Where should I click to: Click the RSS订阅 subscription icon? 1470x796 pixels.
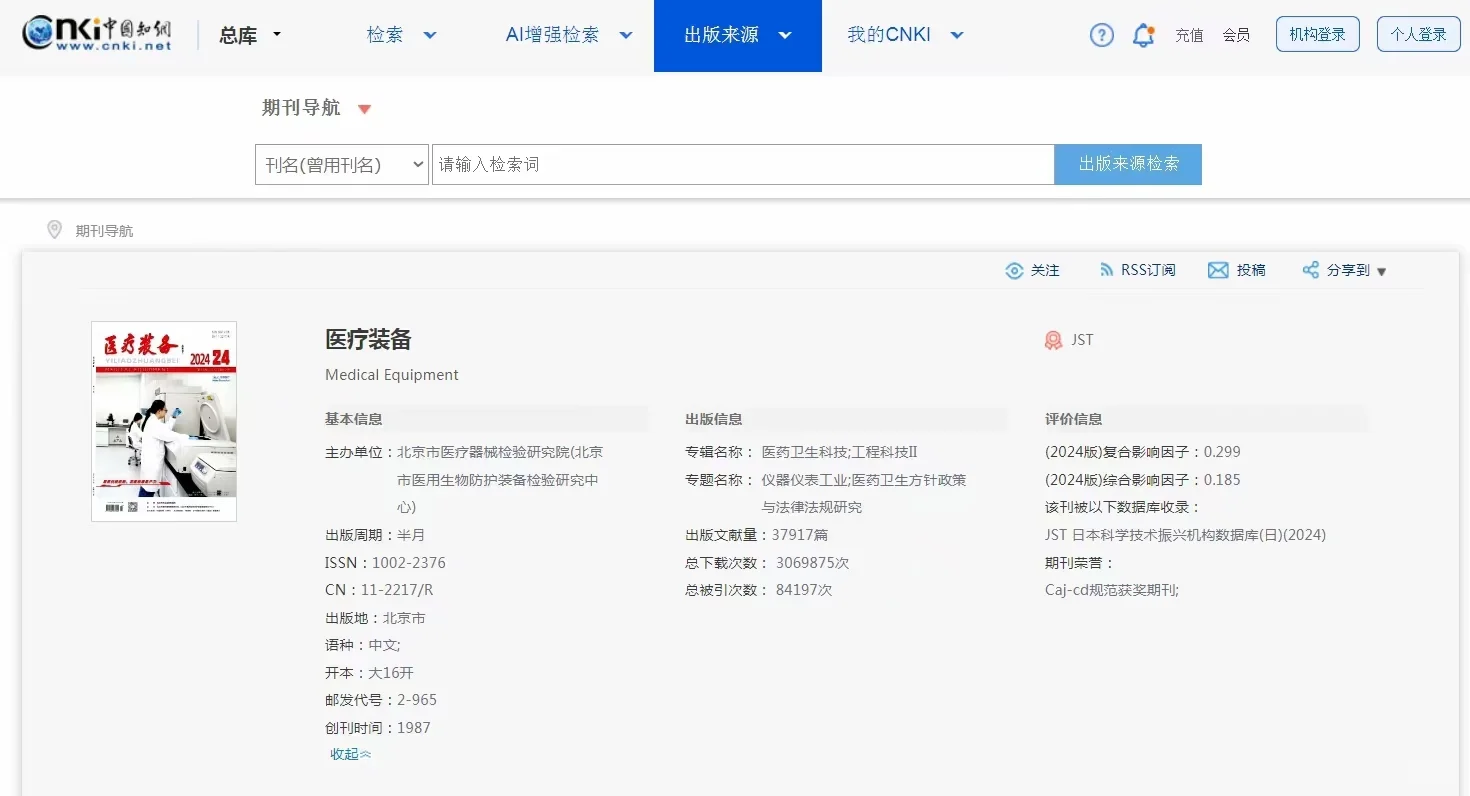point(1106,269)
